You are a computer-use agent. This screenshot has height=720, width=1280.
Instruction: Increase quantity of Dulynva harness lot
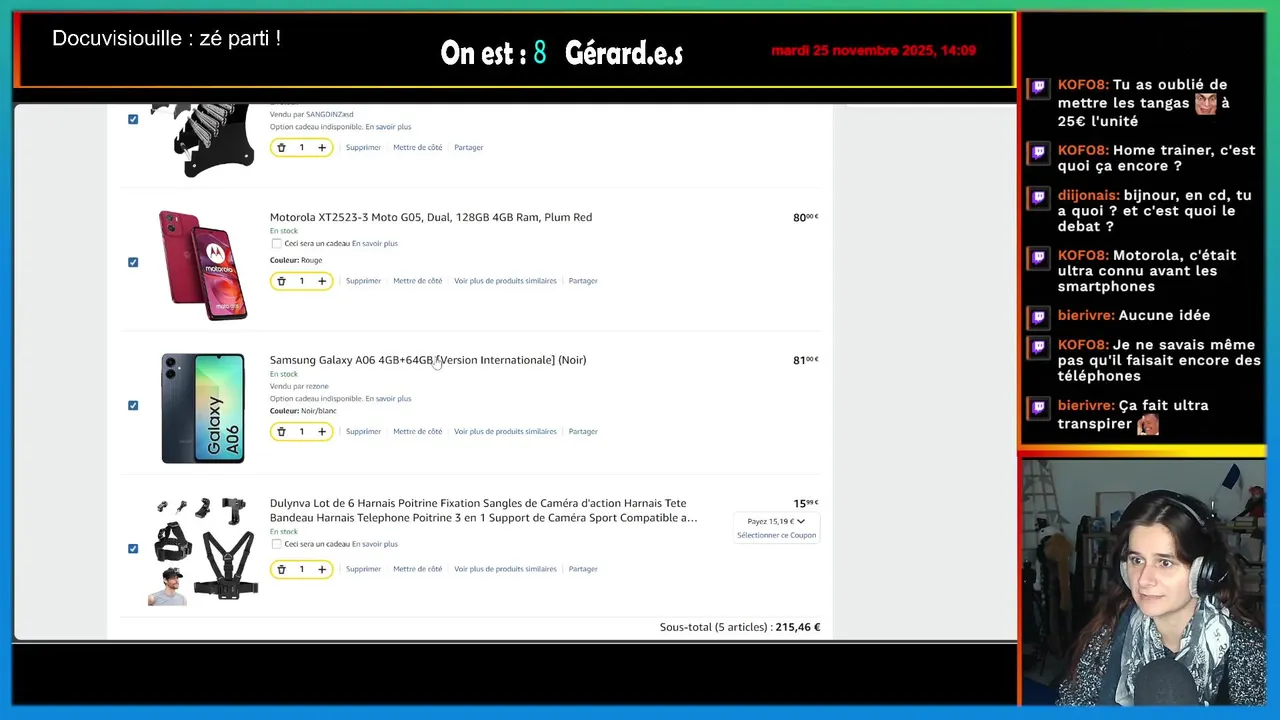[322, 569]
